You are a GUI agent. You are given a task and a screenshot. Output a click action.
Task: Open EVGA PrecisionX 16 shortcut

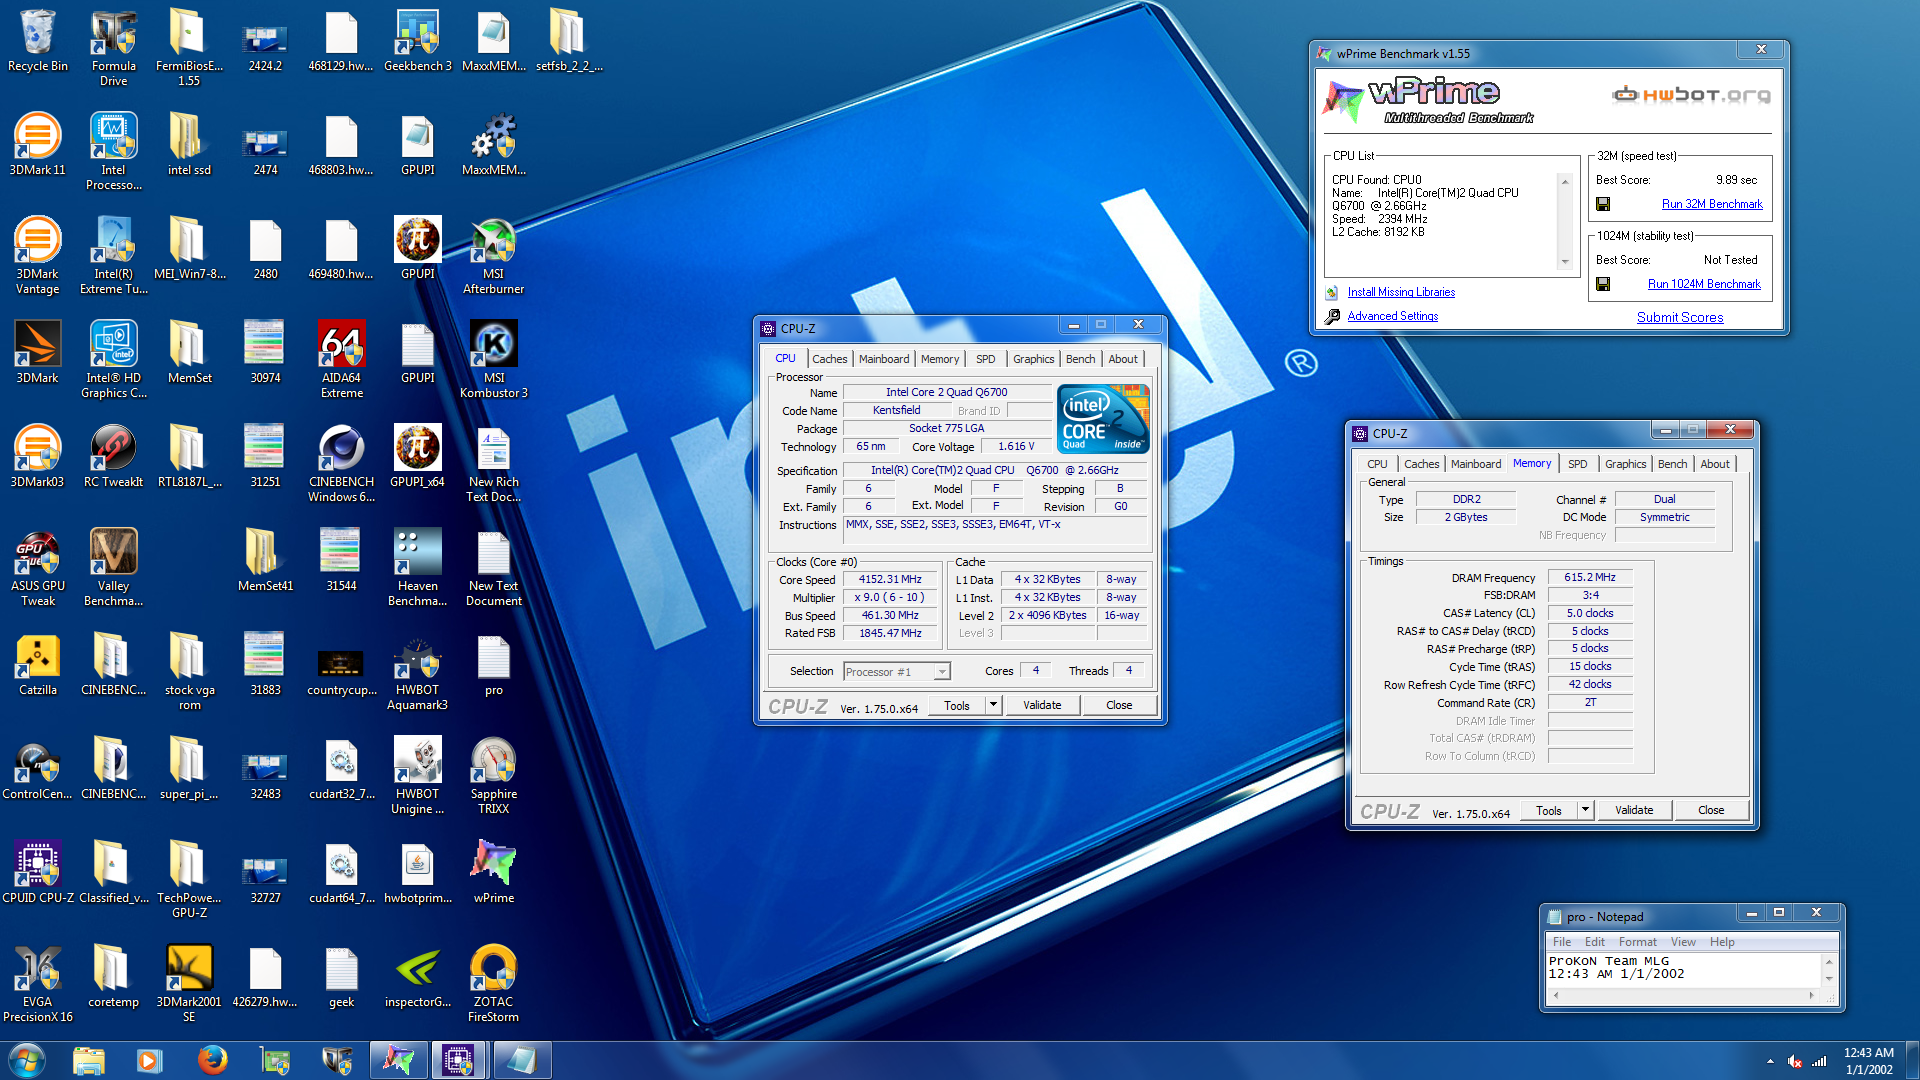click(x=38, y=985)
